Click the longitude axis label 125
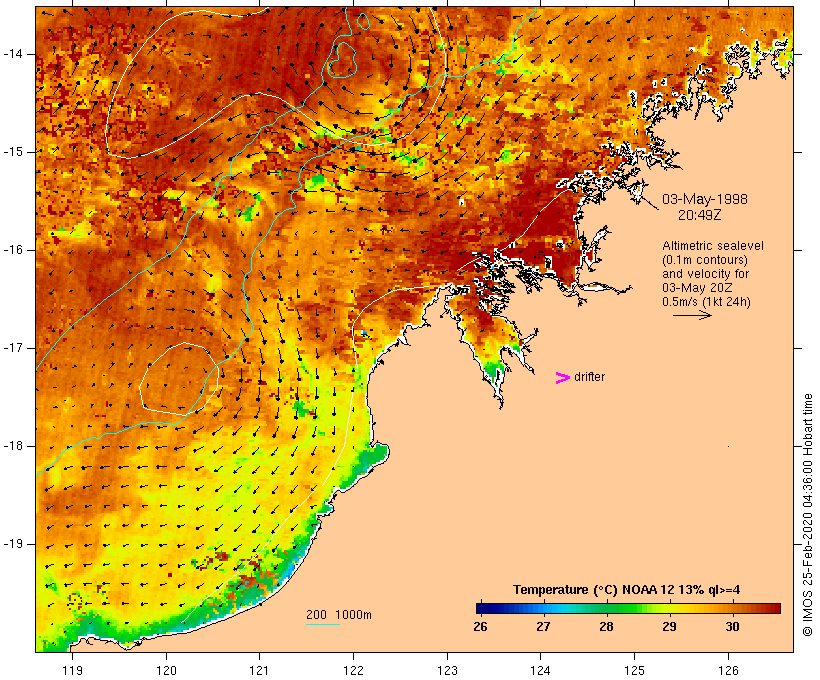This screenshot has height=680, width=820. [635, 670]
